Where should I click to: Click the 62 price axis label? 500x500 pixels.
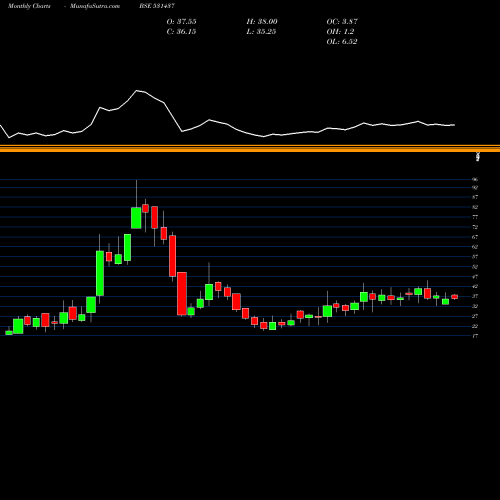point(475,247)
